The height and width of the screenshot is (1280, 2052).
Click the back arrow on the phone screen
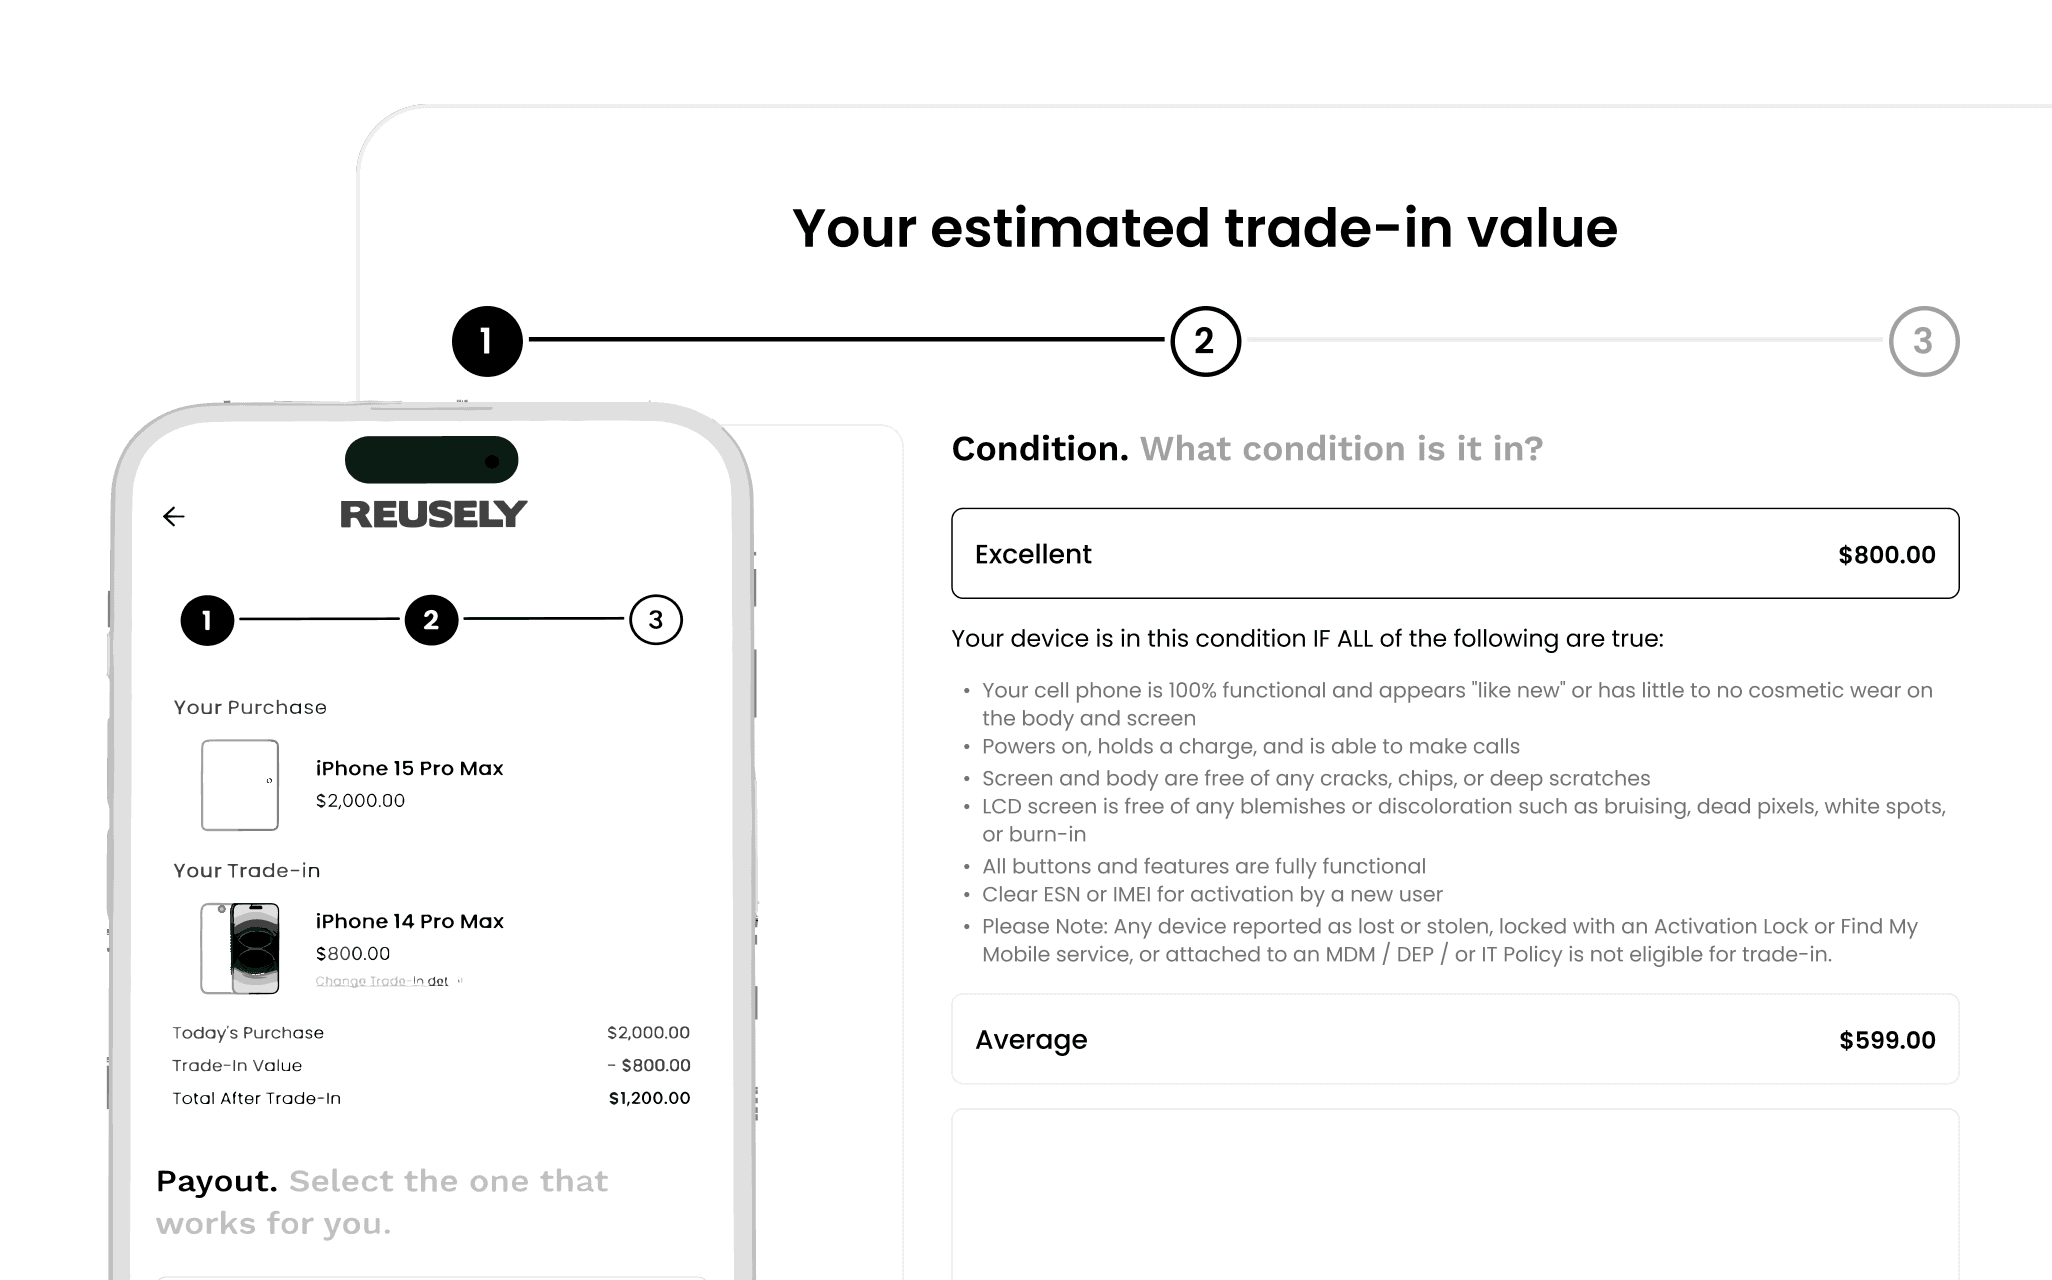point(175,515)
